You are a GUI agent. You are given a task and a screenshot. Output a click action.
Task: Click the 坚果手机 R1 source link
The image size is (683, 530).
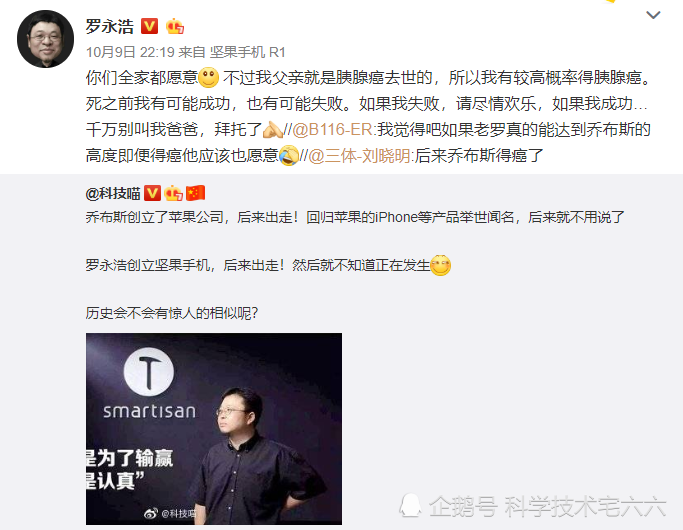pyautogui.click(x=247, y=52)
